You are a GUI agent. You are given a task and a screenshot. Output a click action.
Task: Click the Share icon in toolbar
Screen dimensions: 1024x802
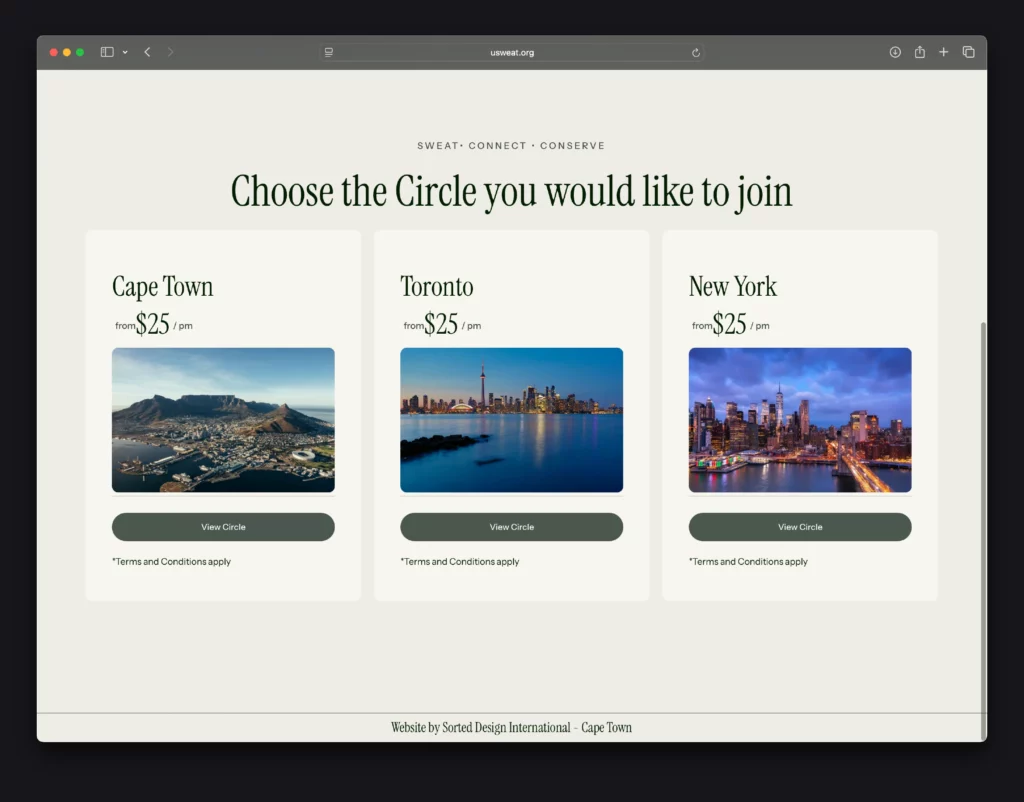click(x=919, y=52)
